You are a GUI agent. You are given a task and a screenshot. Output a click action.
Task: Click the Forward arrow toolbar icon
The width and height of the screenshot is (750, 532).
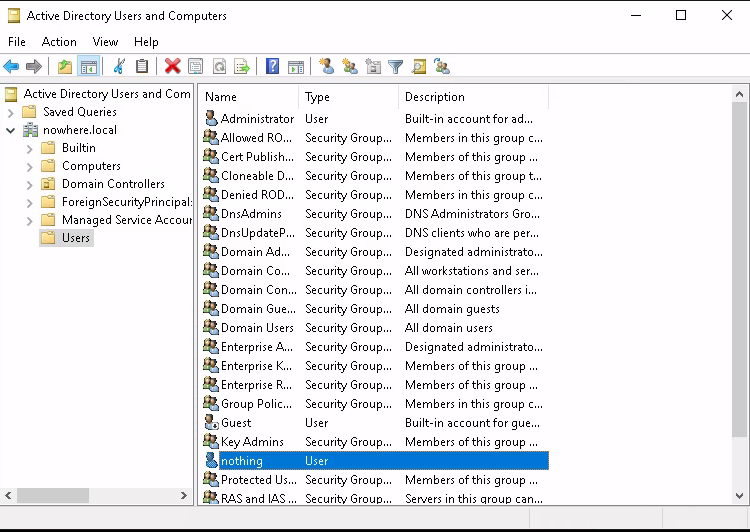tap(33, 66)
